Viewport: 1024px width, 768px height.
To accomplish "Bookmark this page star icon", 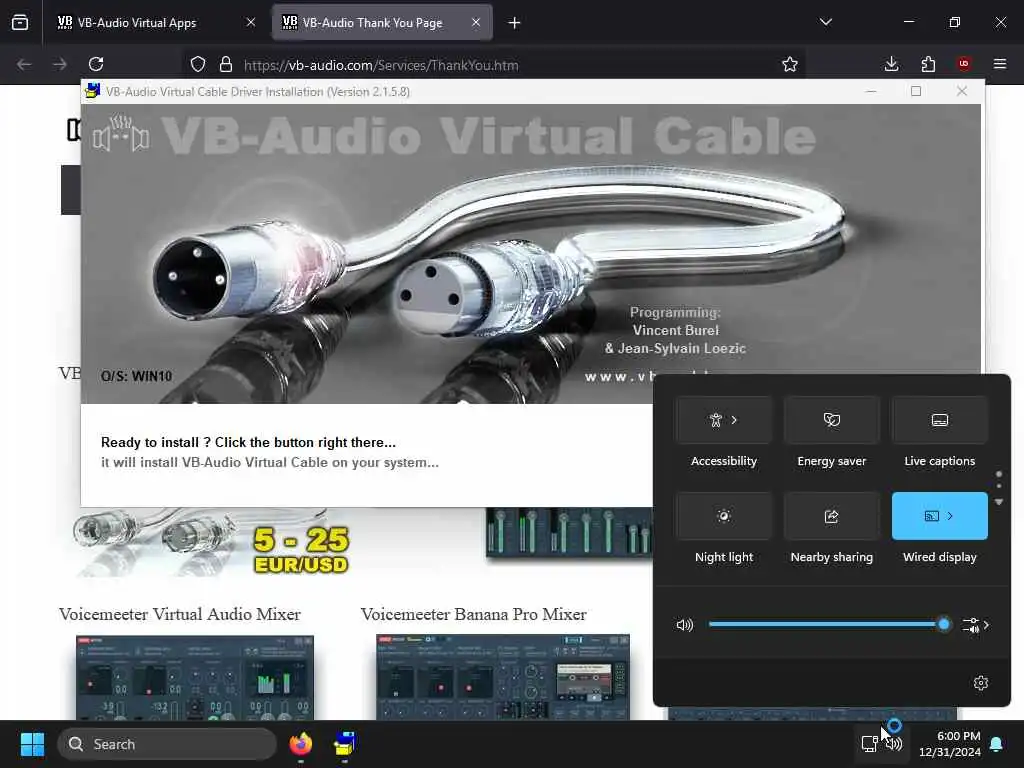I will point(790,64).
